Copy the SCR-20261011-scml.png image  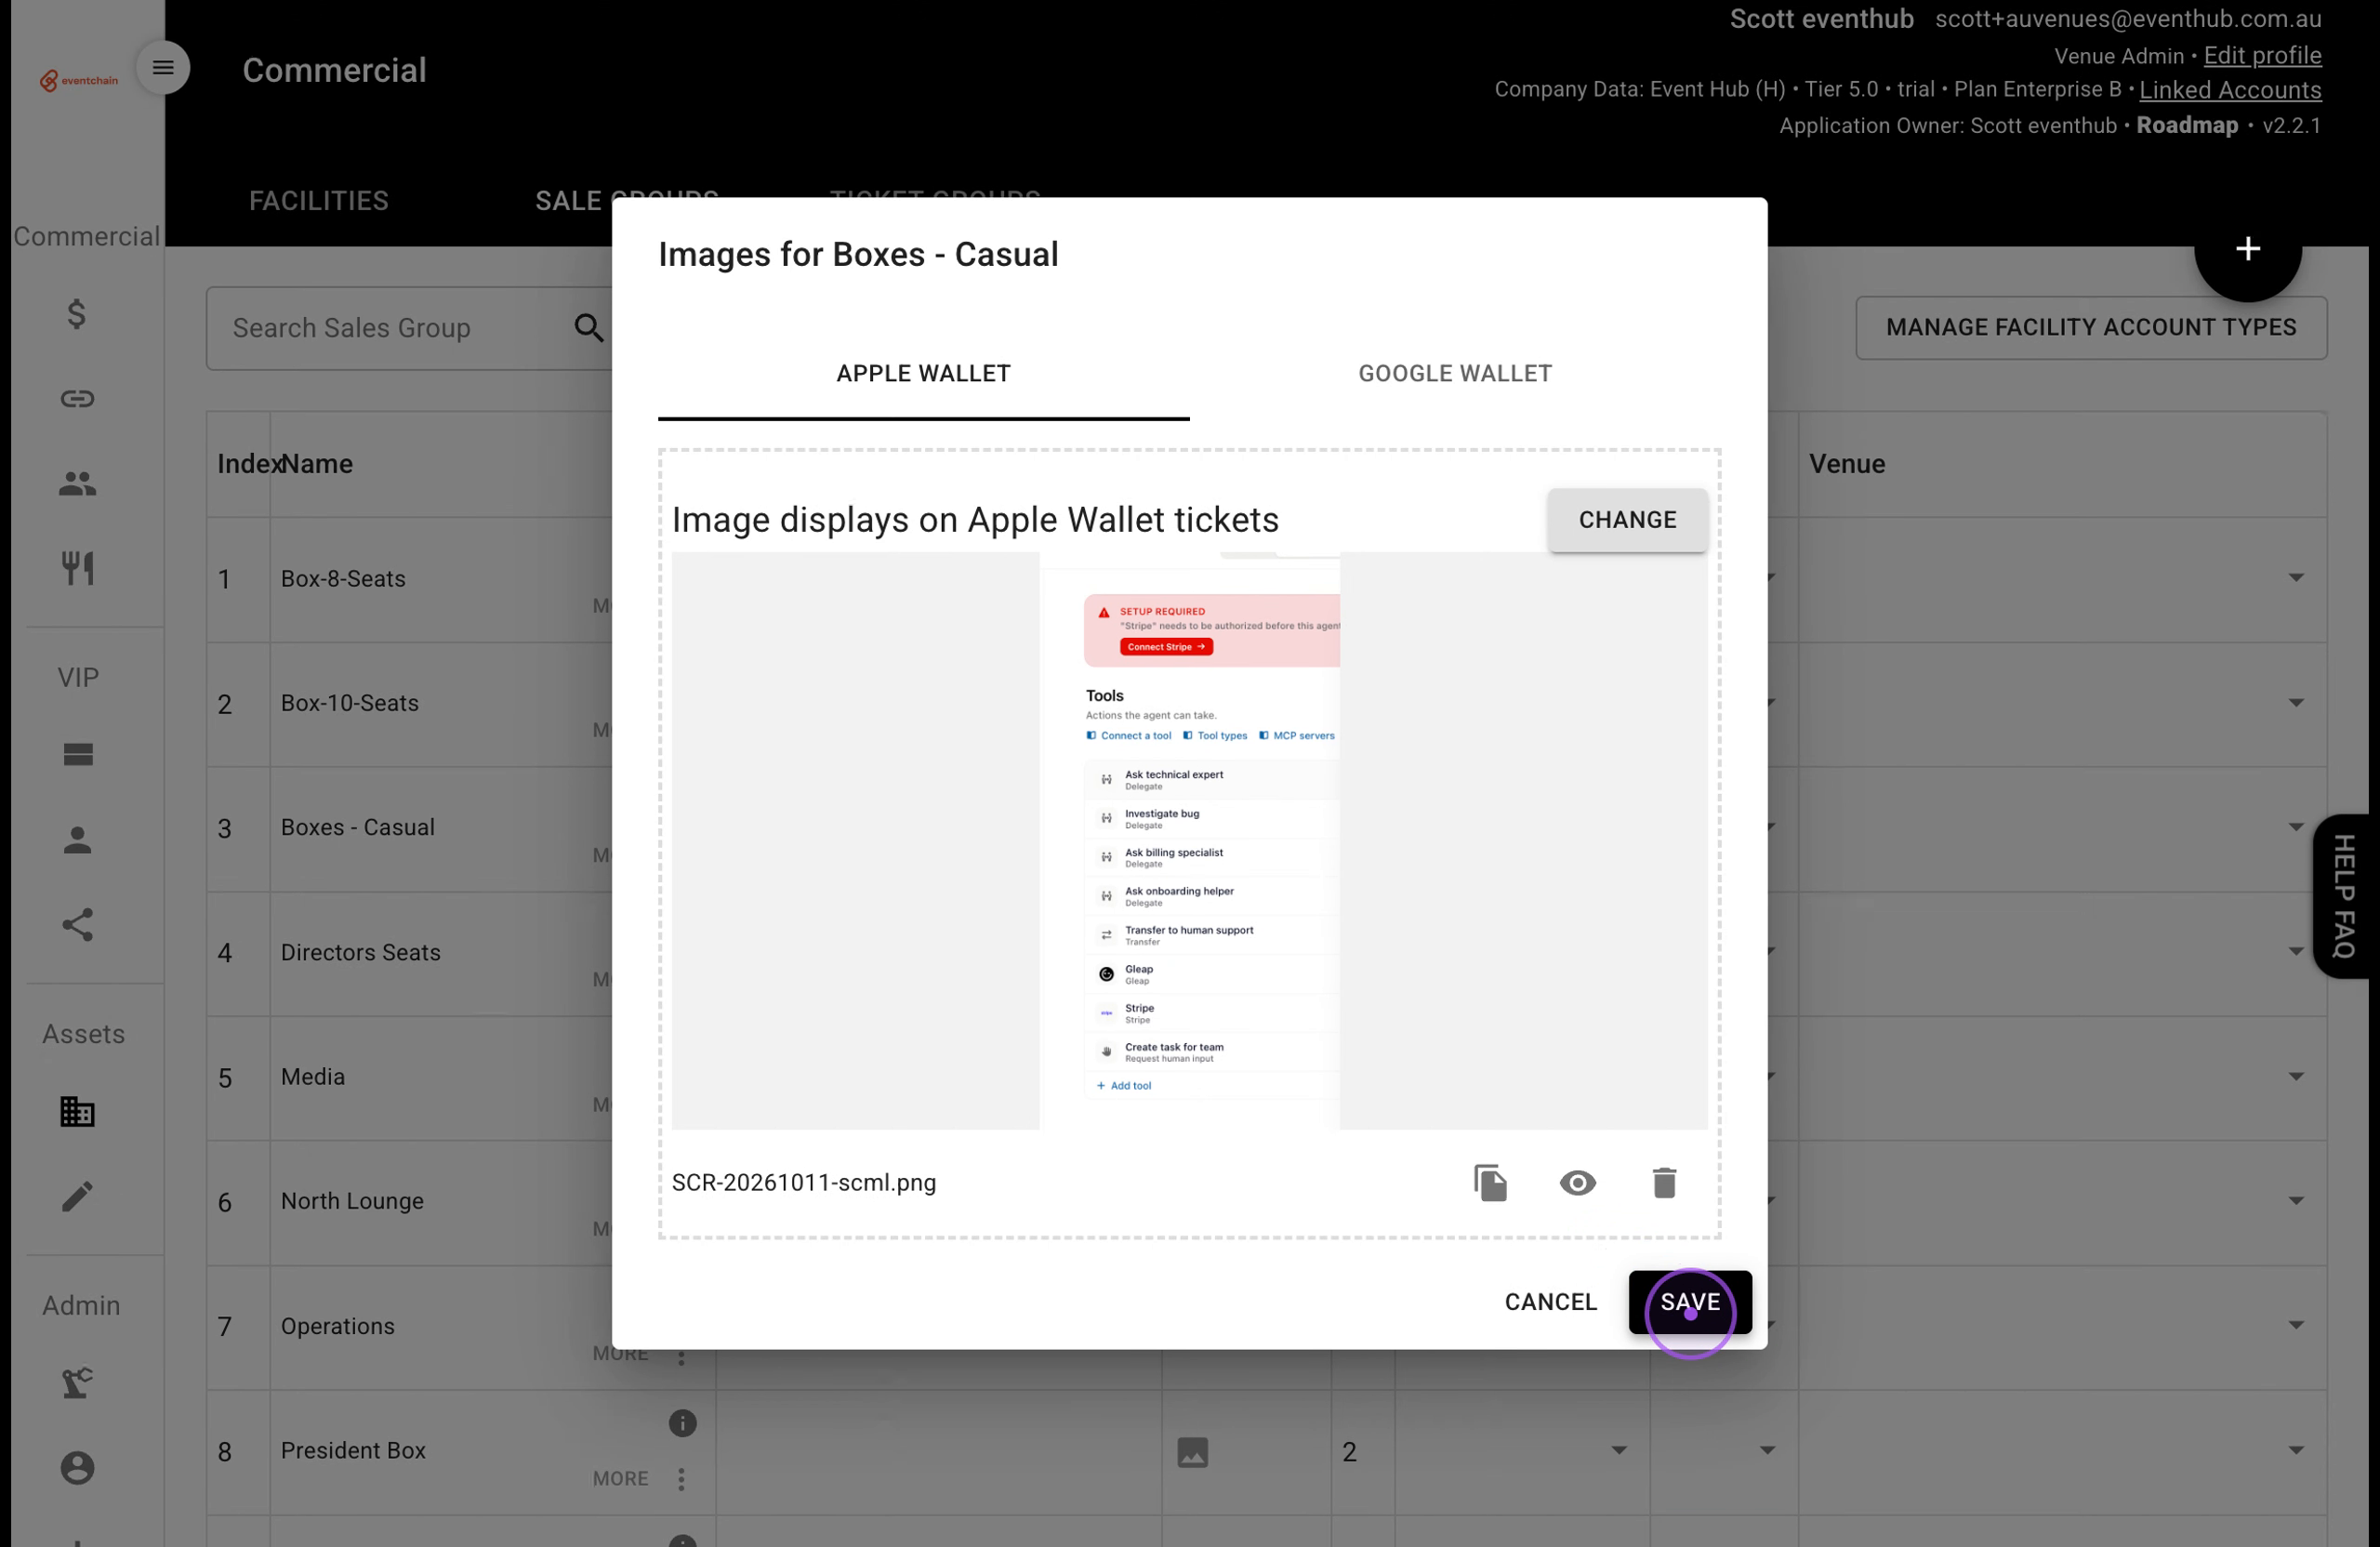[1490, 1183]
